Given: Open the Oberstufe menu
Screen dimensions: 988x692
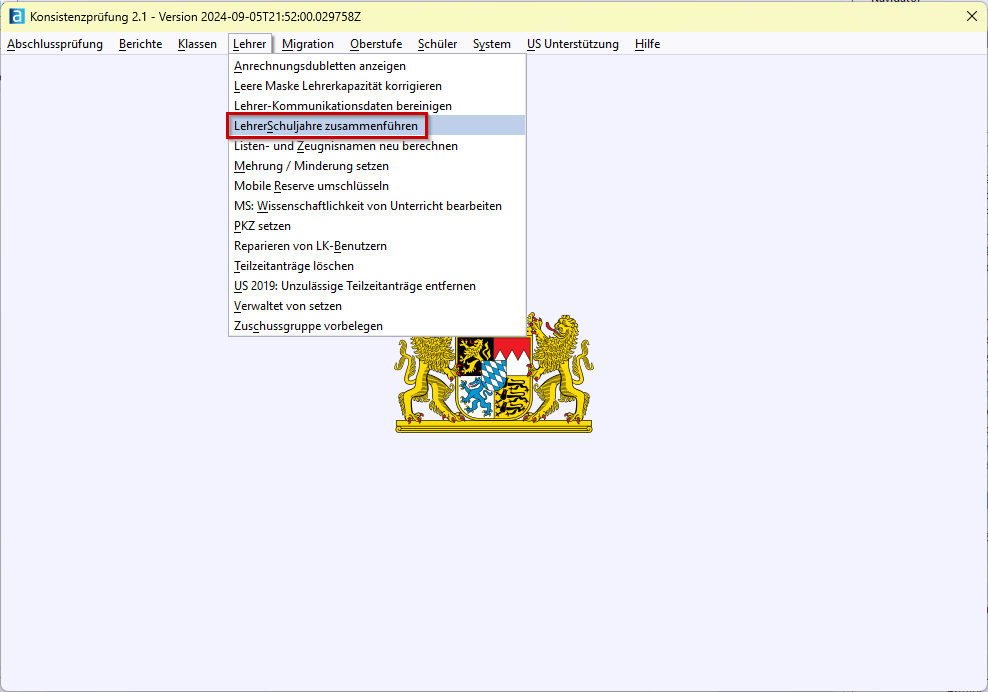Looking at the screenshot, I should pyautogui.click(x=376, y=44).
